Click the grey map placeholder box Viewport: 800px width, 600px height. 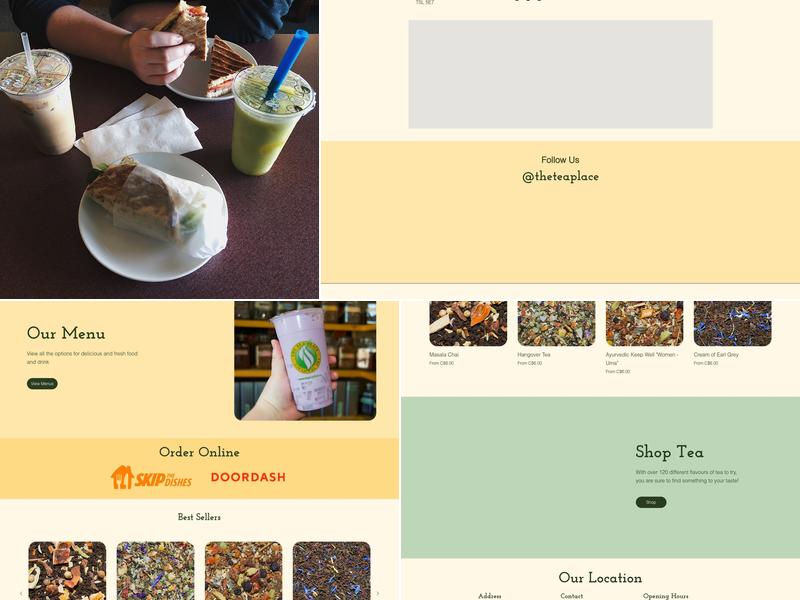560,74
